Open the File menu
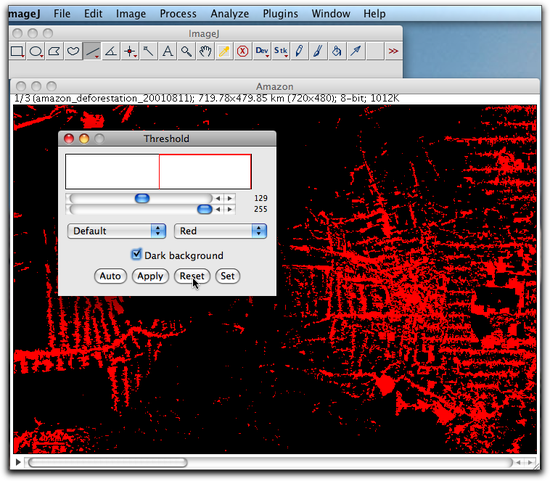Image resolution: width=550 pixels, height=481 pixels. tap(62, 14)
